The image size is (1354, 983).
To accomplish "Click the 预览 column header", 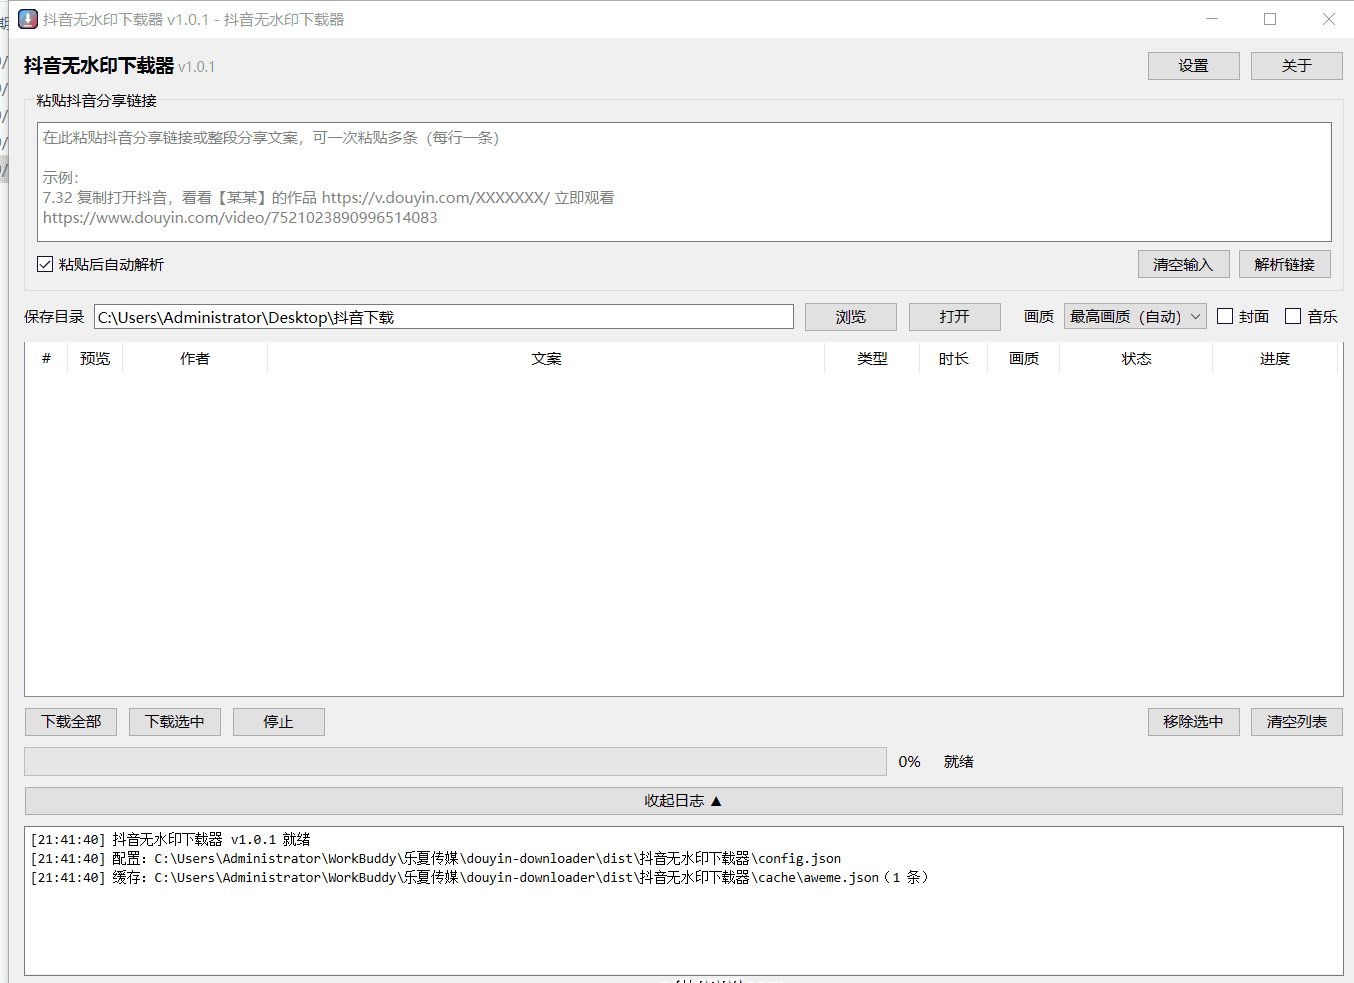I will [x=95, y=358].
